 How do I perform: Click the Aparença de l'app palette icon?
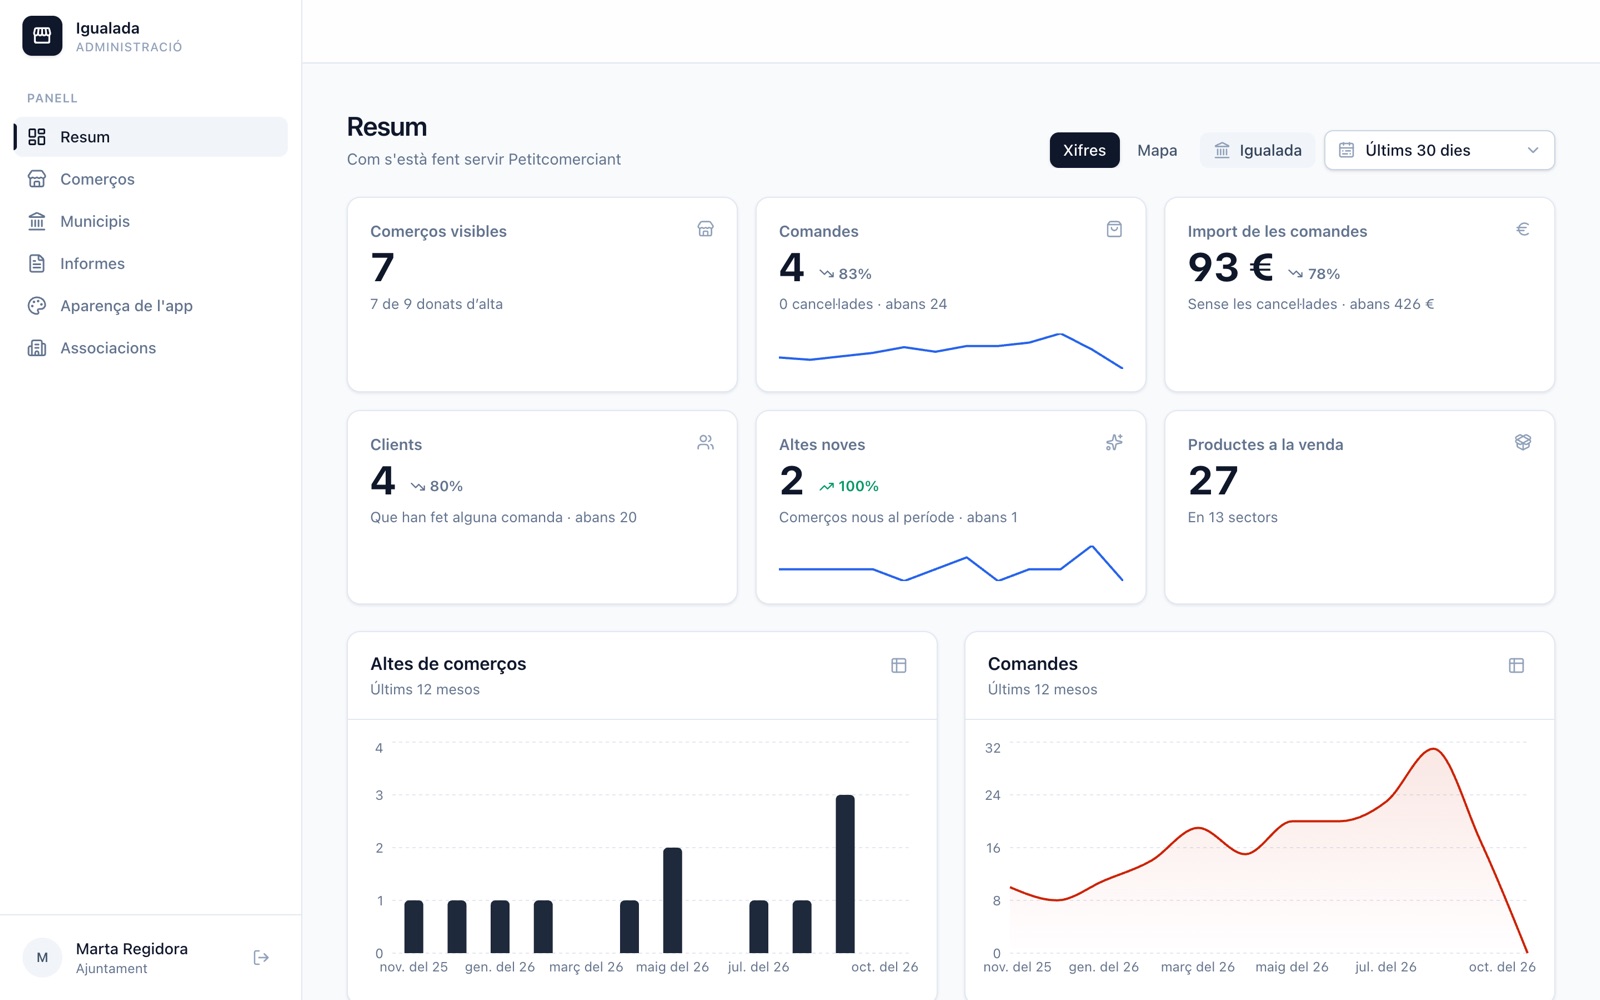pos(37,305)
